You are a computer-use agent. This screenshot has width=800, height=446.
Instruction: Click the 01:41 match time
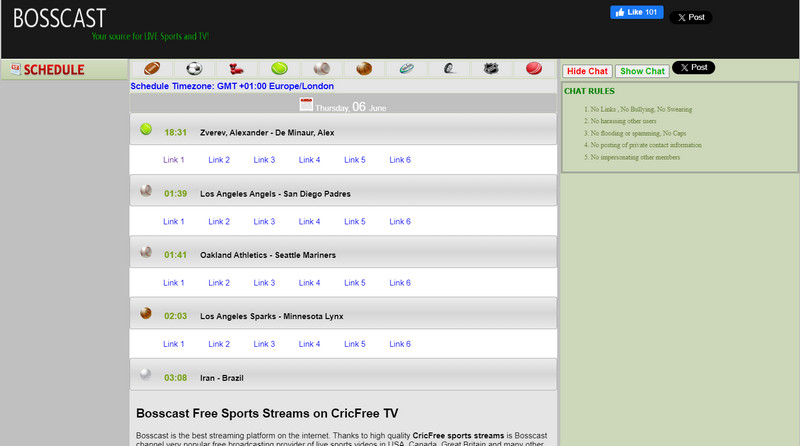pyautogui.click(x=176, y=255)
